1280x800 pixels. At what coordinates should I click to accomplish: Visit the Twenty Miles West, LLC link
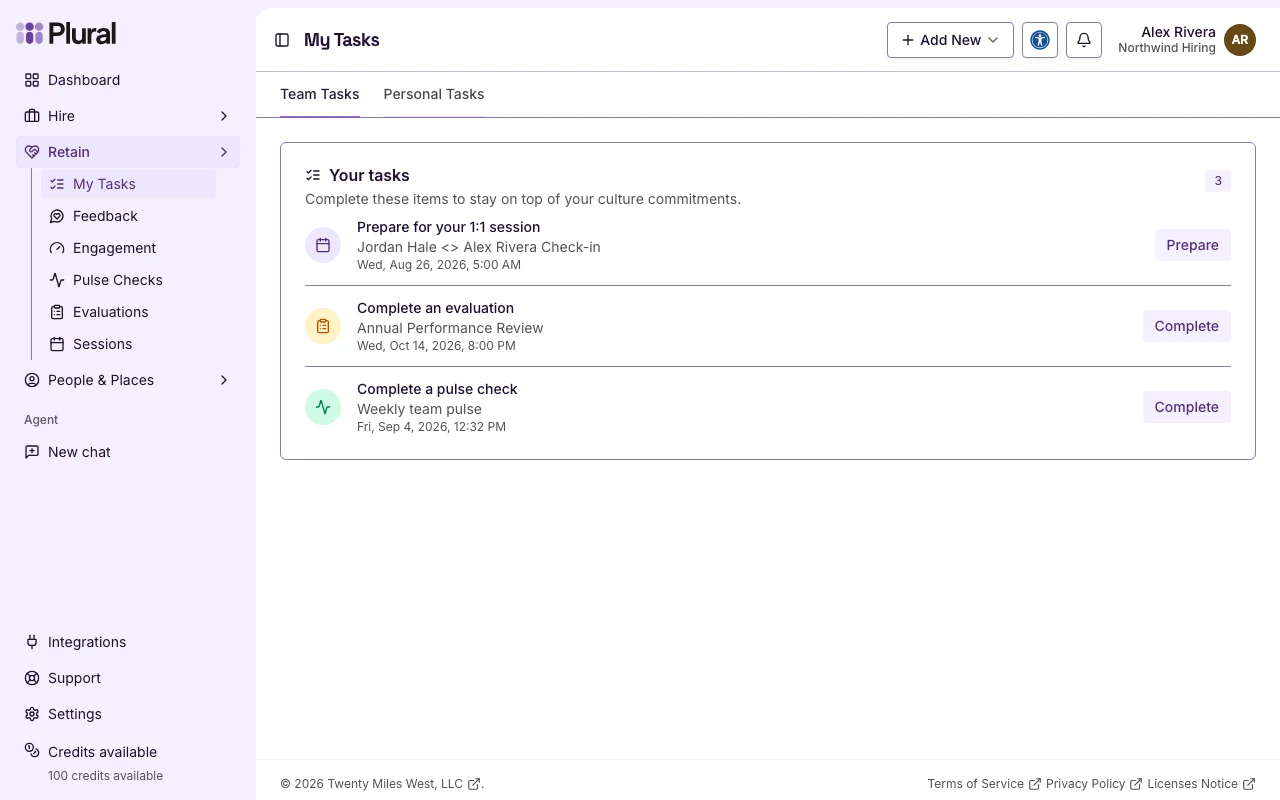point(404,784)
